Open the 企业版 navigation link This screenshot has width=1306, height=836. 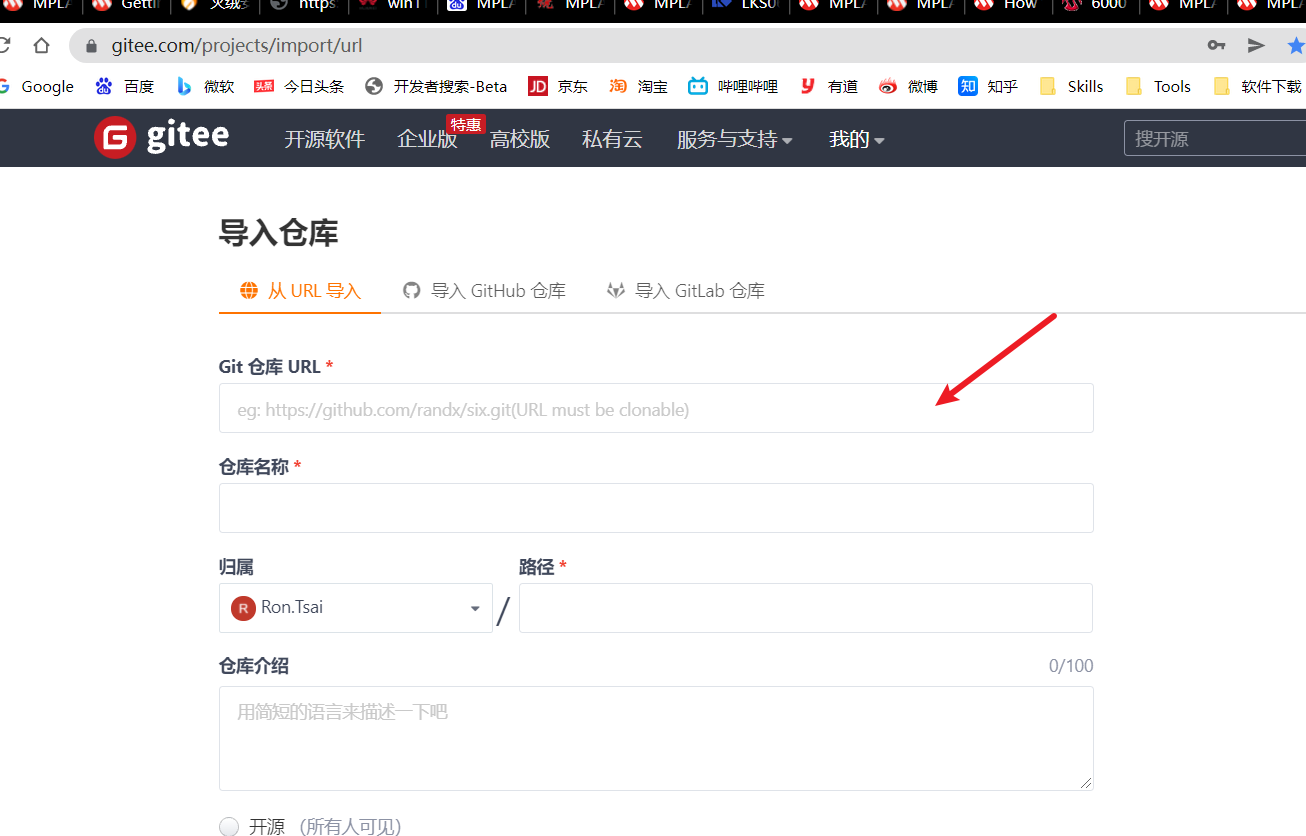click(x=427, y=140)
